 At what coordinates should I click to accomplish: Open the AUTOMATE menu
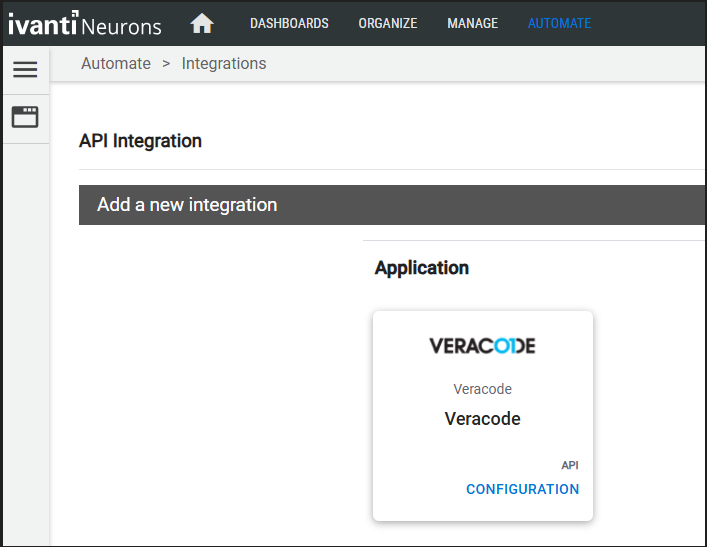[559, 23]
